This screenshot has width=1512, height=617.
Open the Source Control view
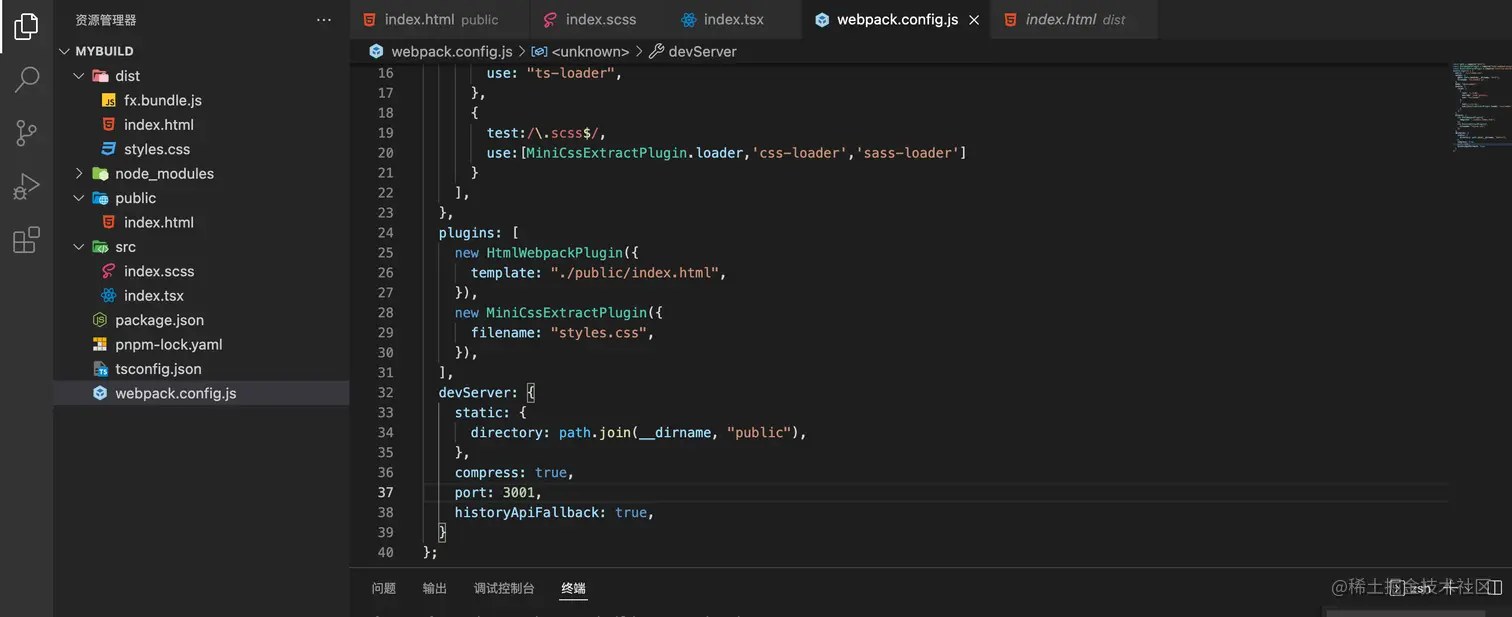27,133
